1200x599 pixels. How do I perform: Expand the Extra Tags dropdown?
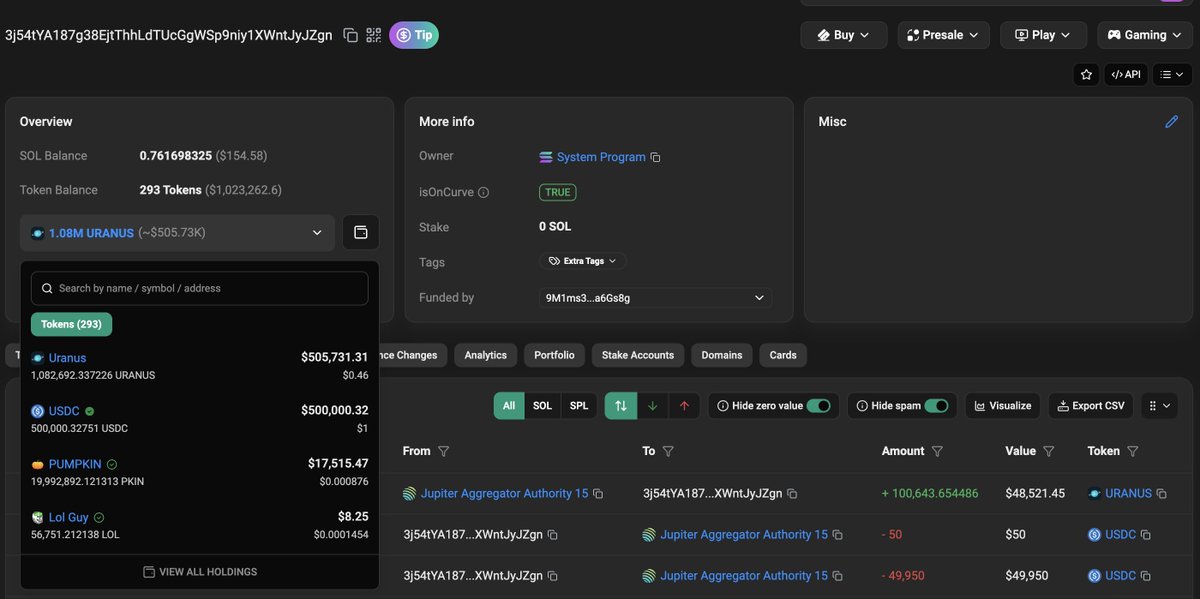coord(583,261)
